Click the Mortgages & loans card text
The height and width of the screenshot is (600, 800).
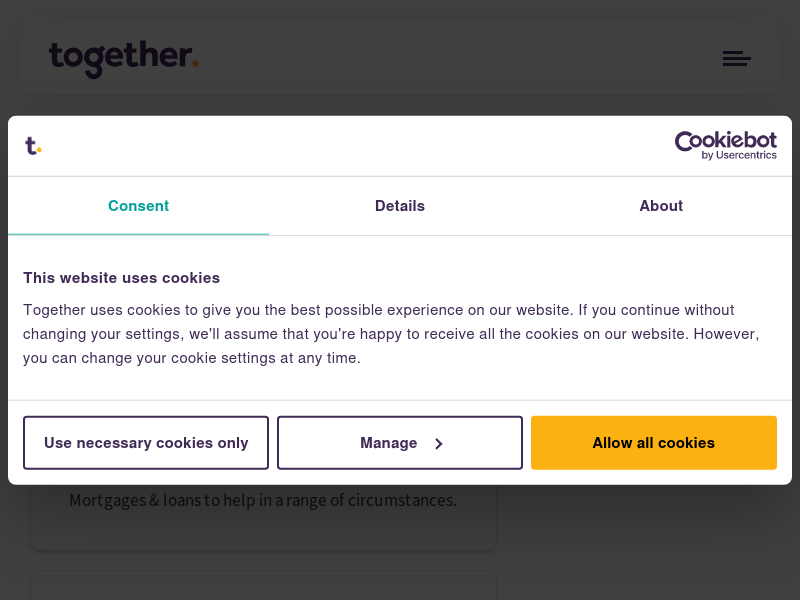coord(263,500)
